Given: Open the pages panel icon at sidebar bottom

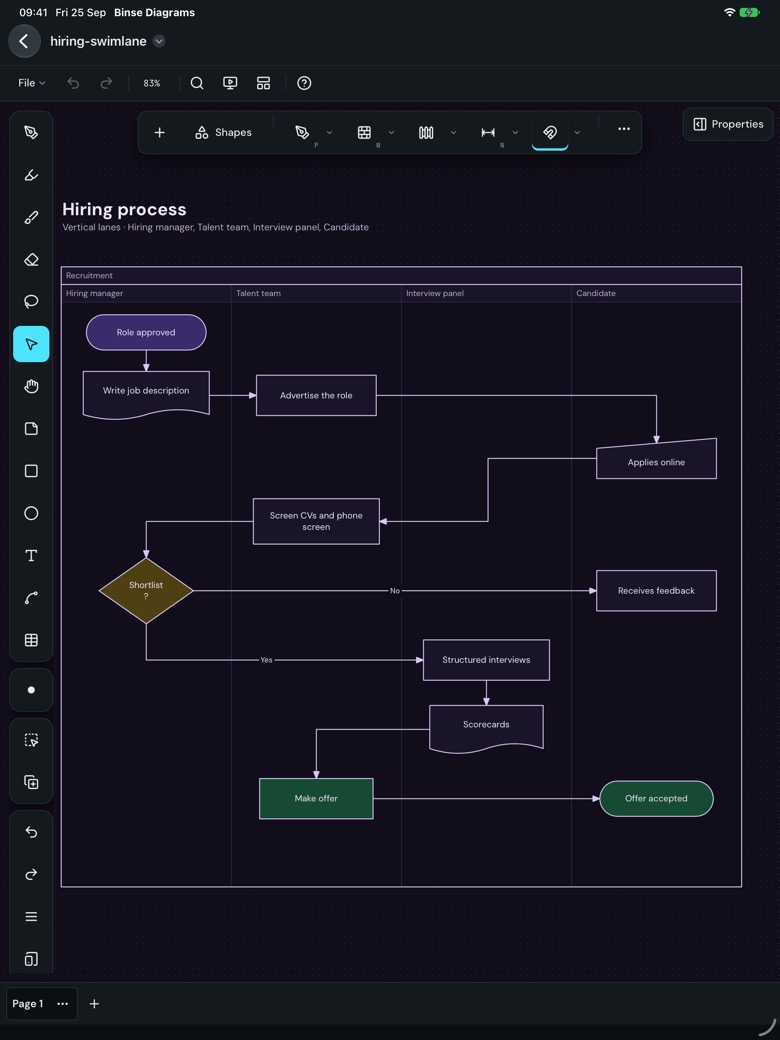Looking at the screenshot, I should pos(31,959).
